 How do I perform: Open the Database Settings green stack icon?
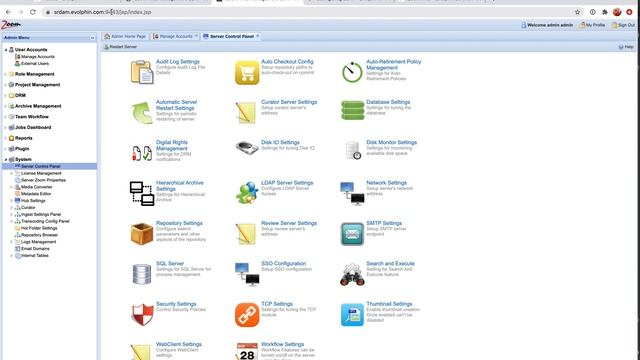pyautogui.click(x=352, y=110)
